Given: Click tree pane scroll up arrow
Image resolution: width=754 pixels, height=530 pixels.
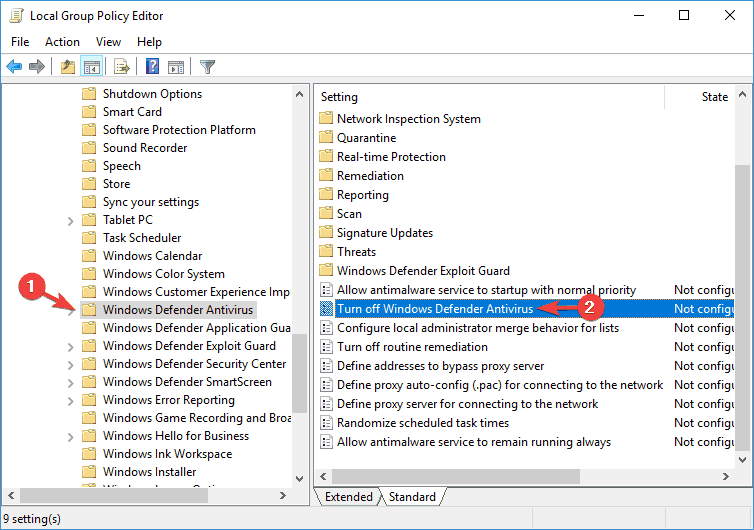Looking at the screenshot, I should (299, 94).
